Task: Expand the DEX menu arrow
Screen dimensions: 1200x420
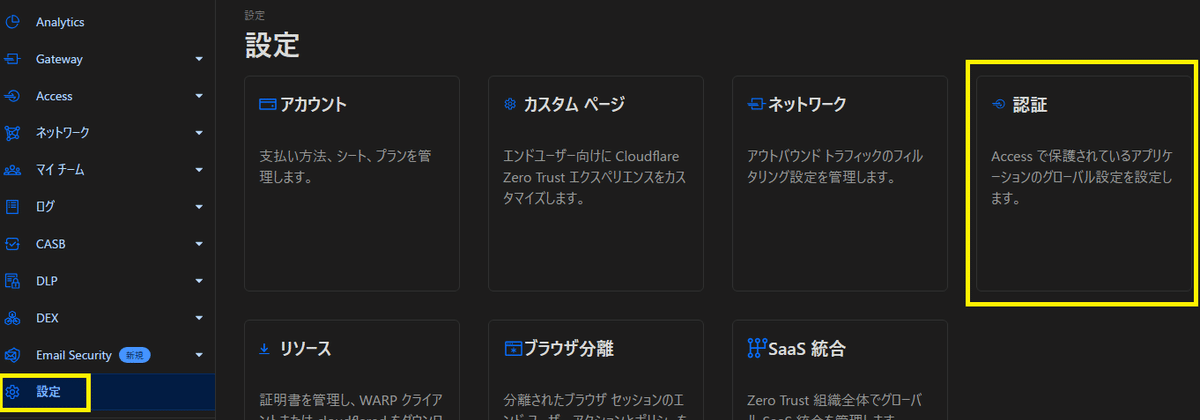Action: [x=199, y=318]
